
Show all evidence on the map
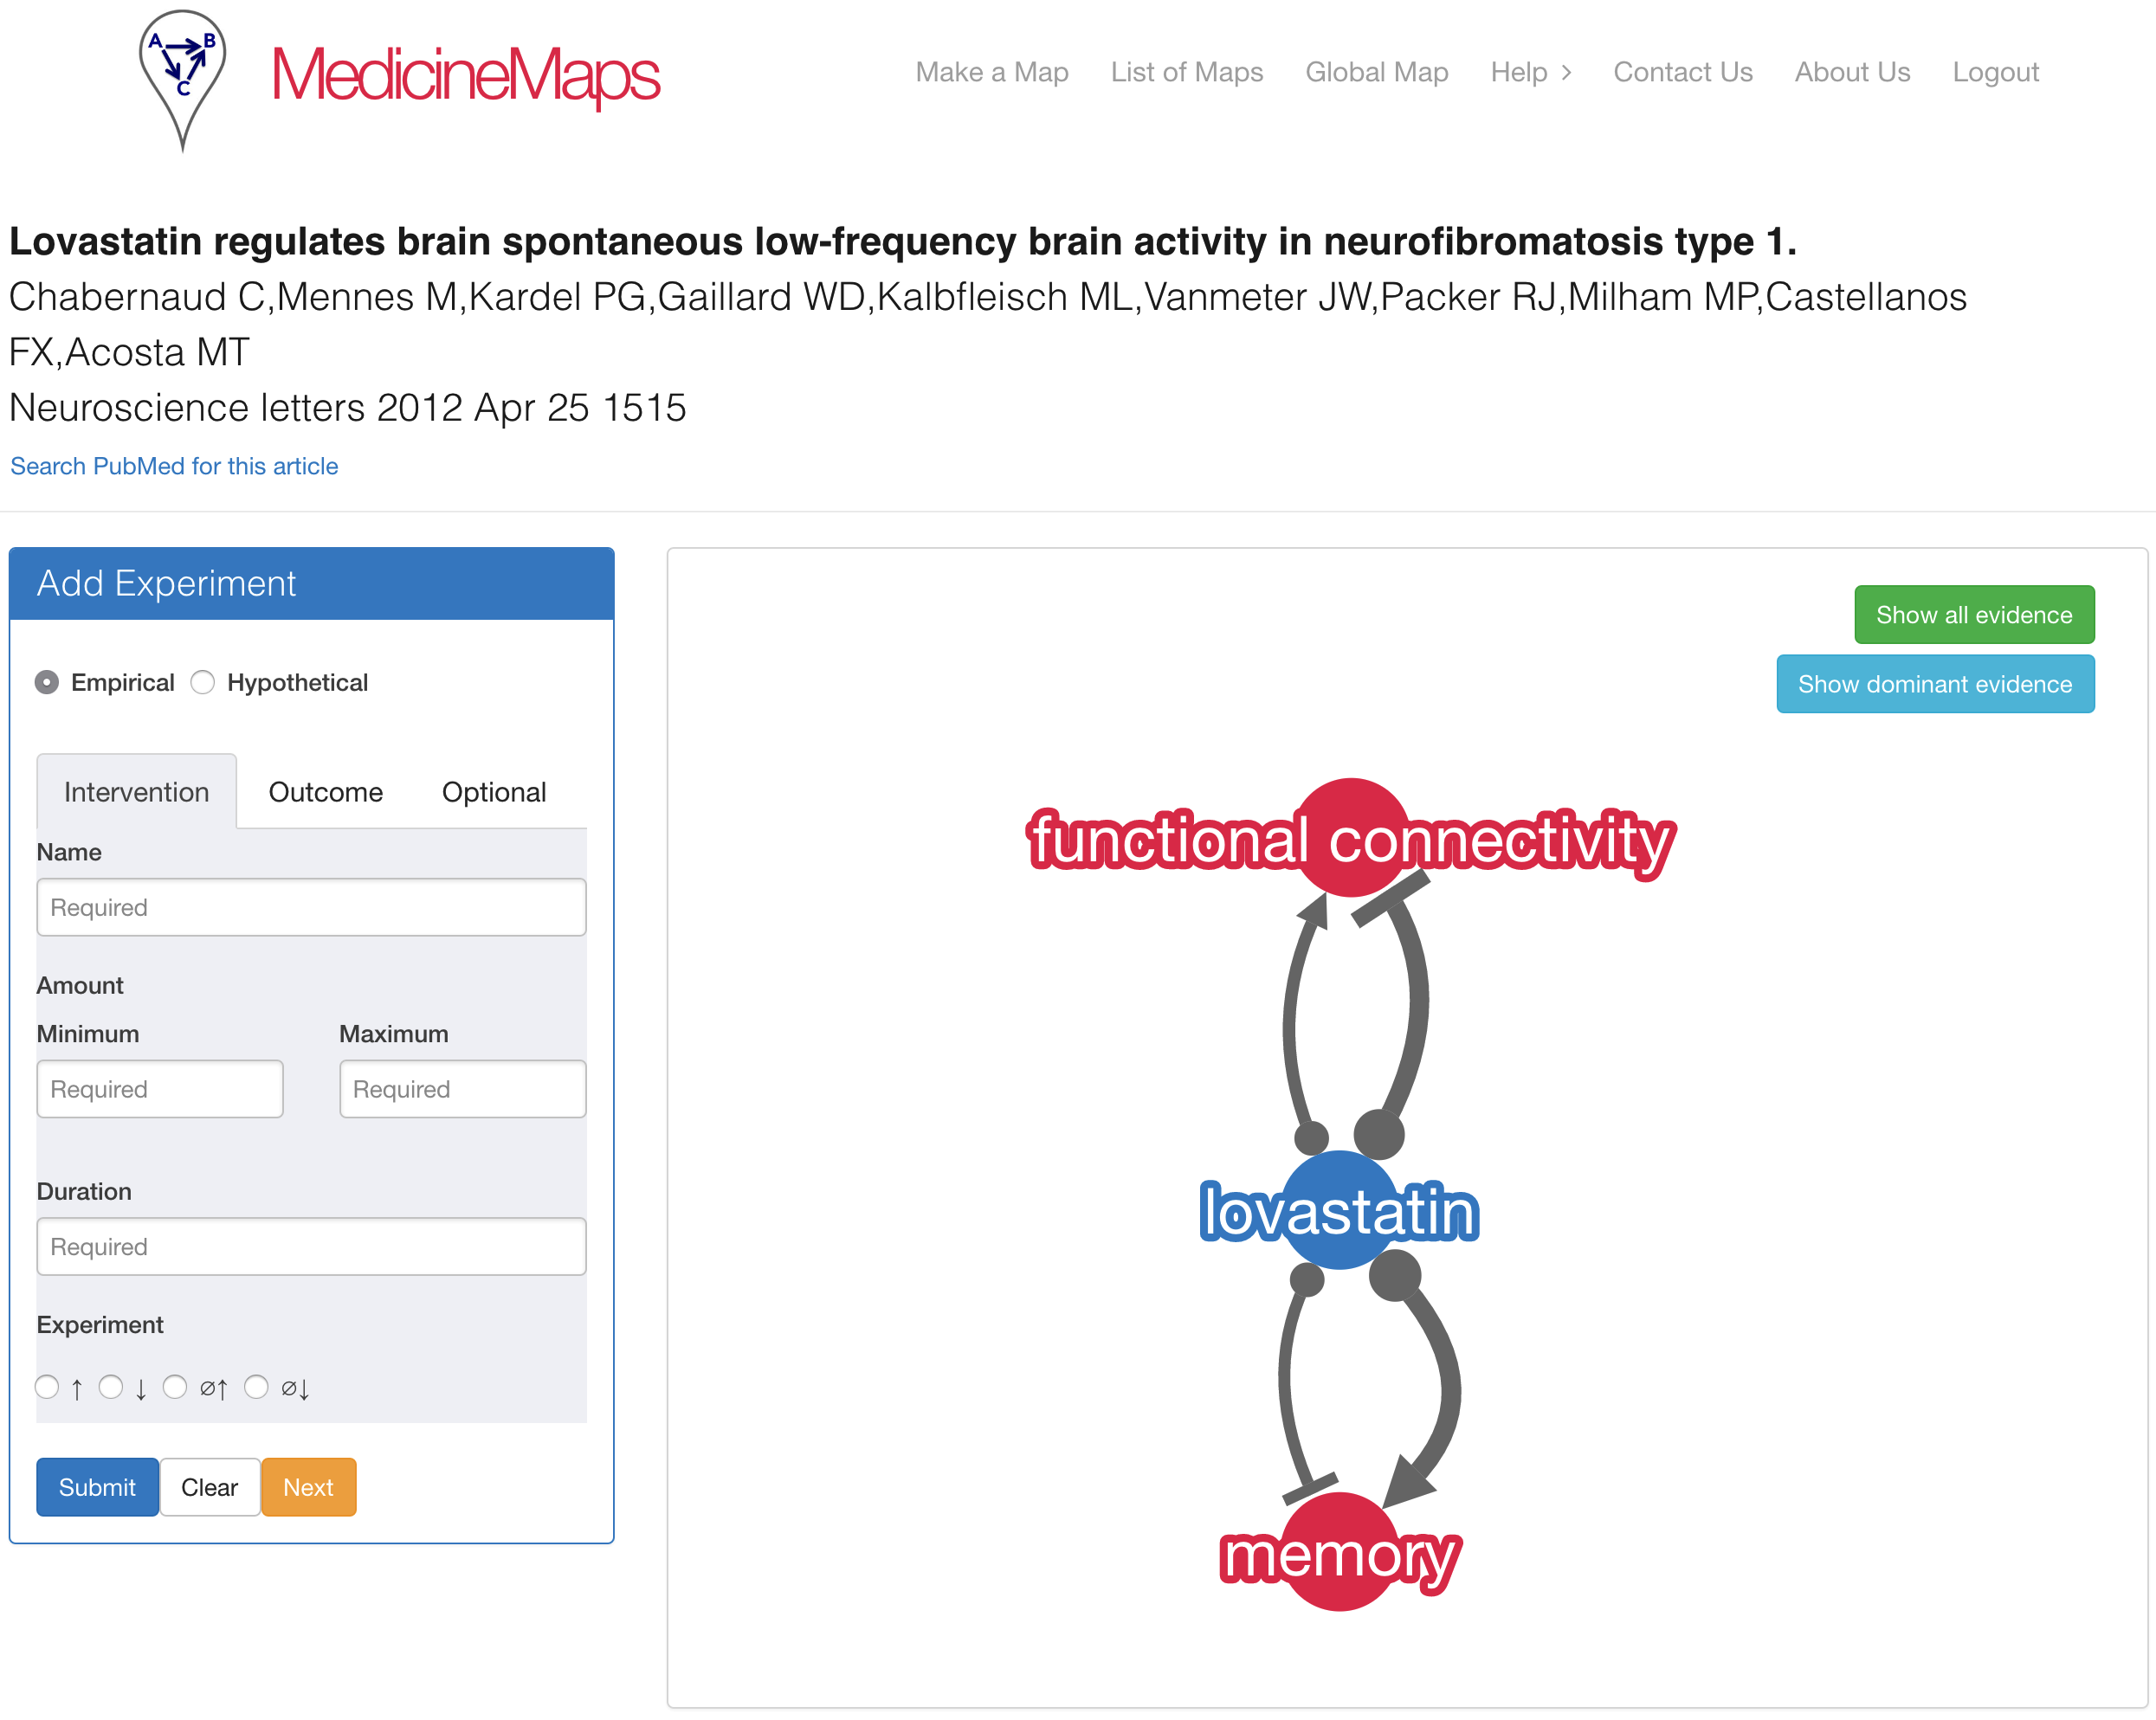coord(1970,615)
